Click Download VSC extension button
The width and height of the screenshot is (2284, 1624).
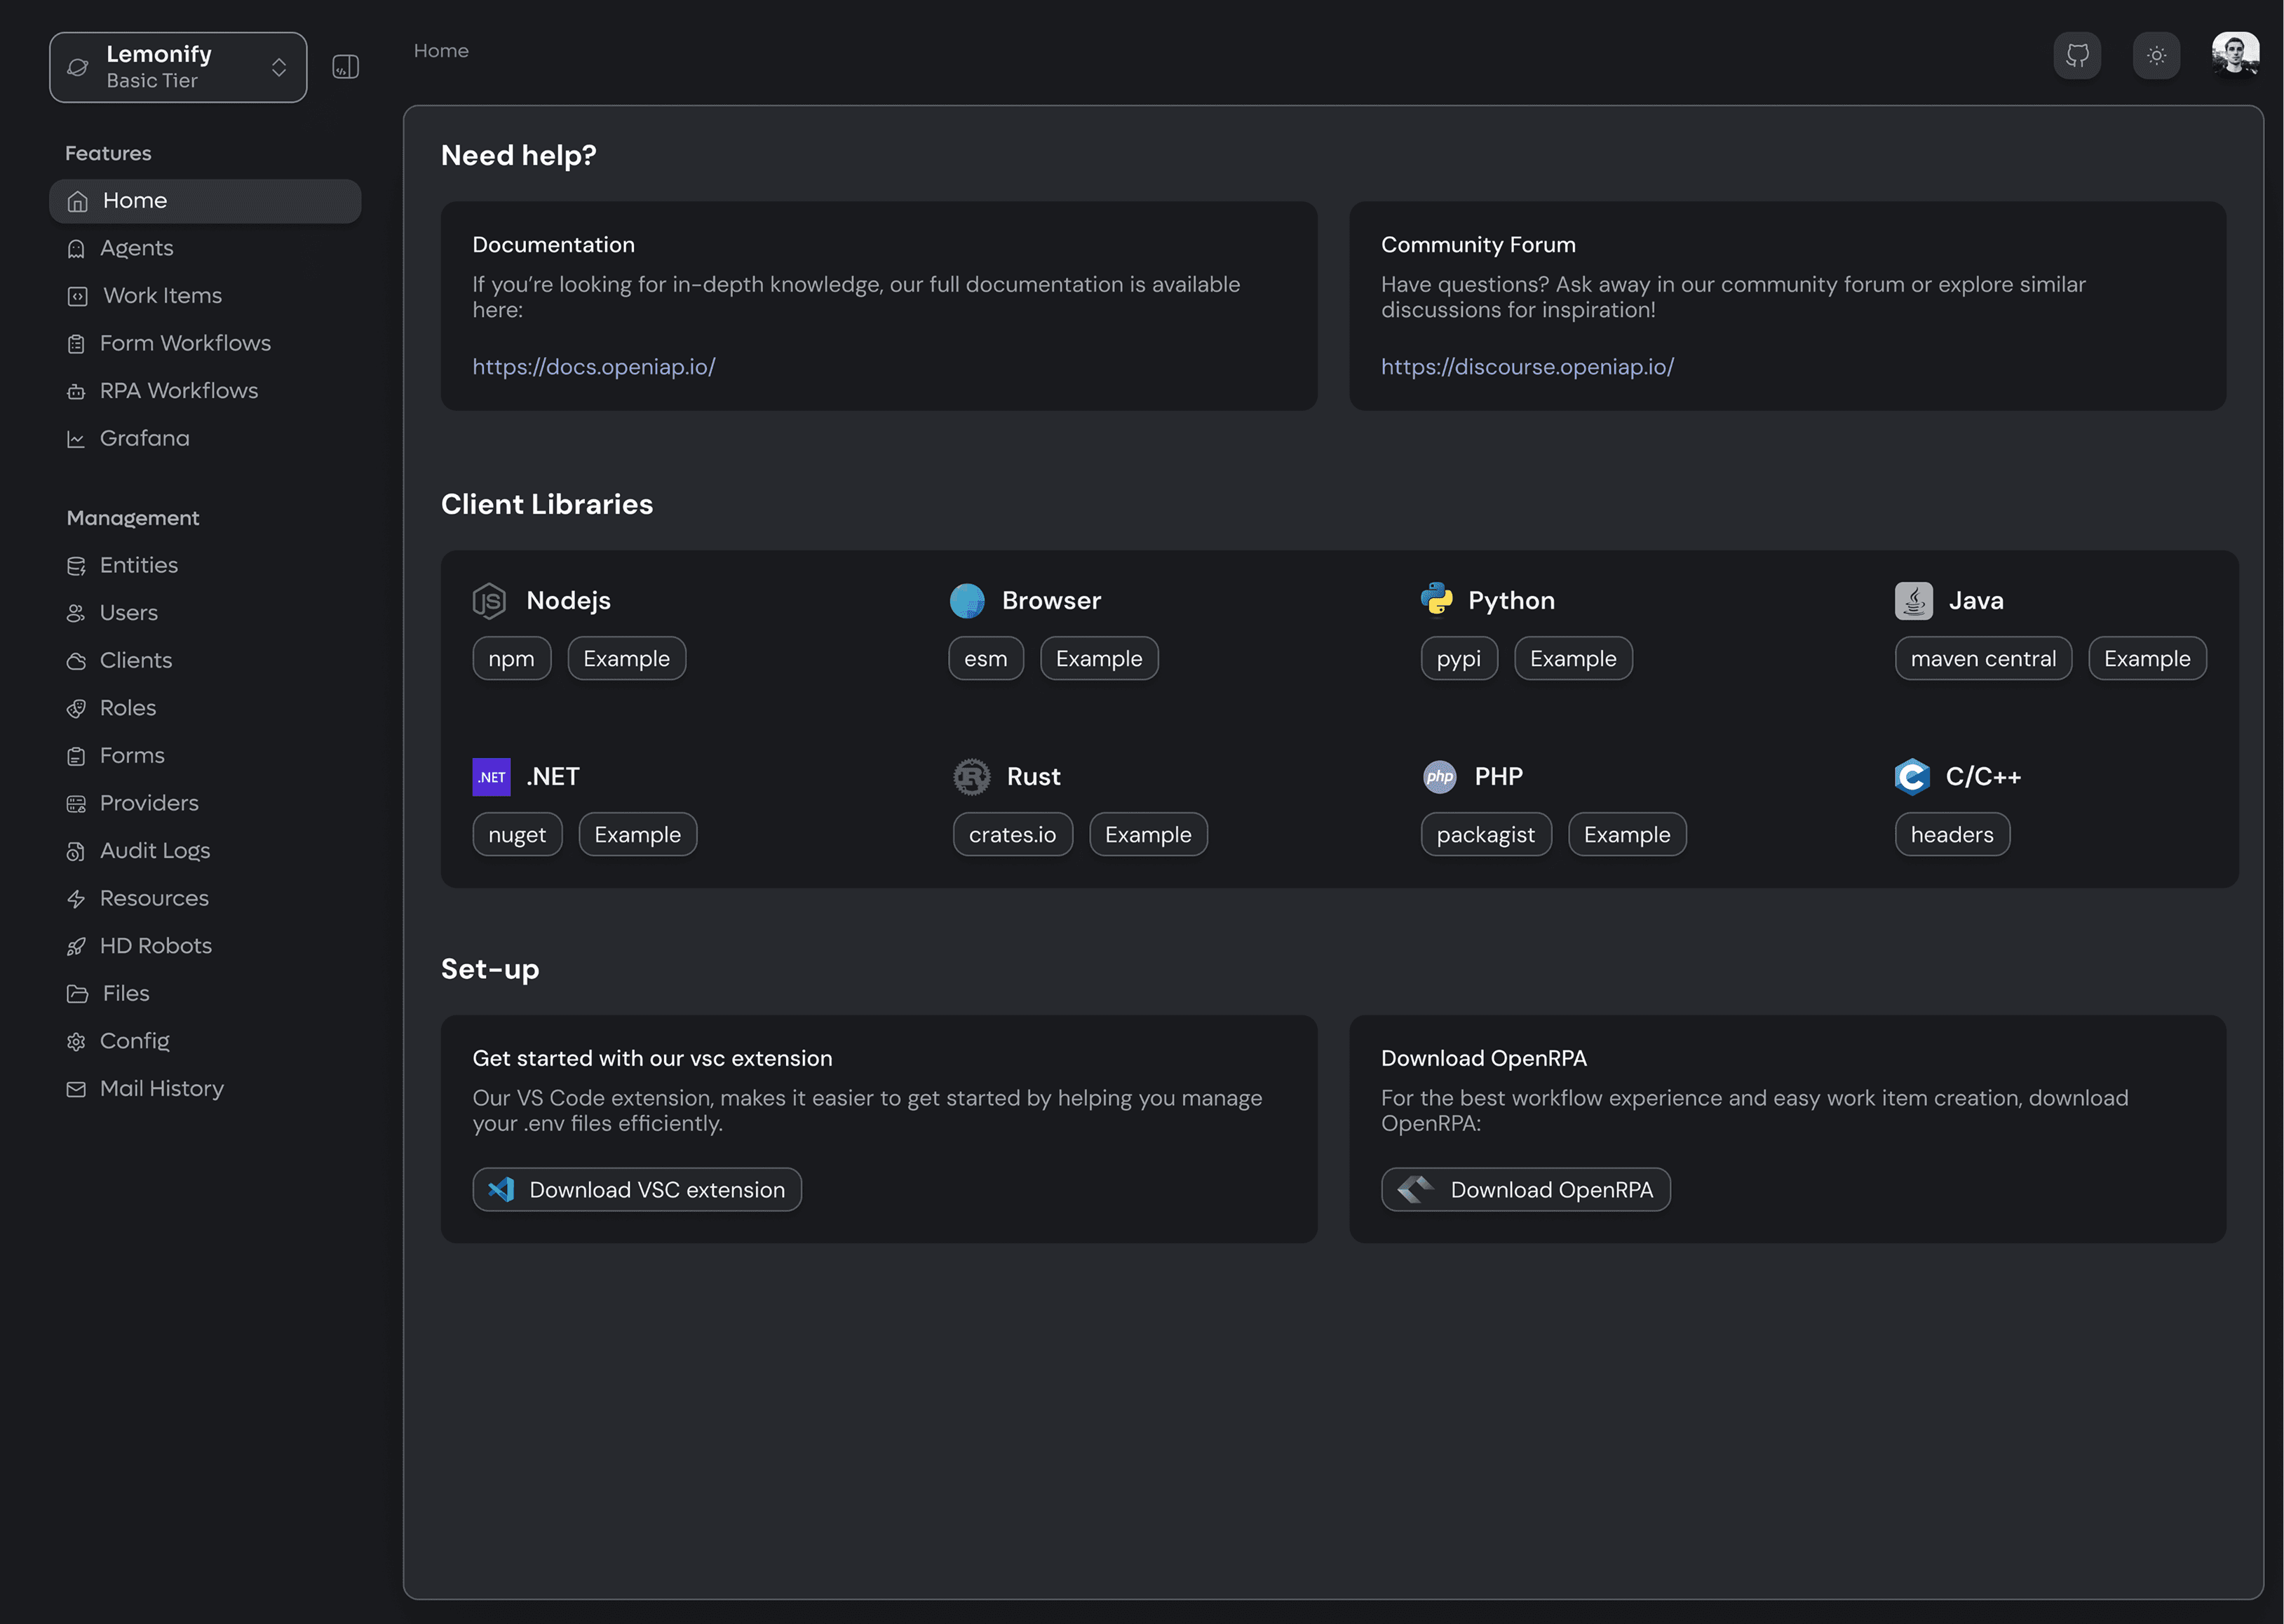[x=637, y=1190]
